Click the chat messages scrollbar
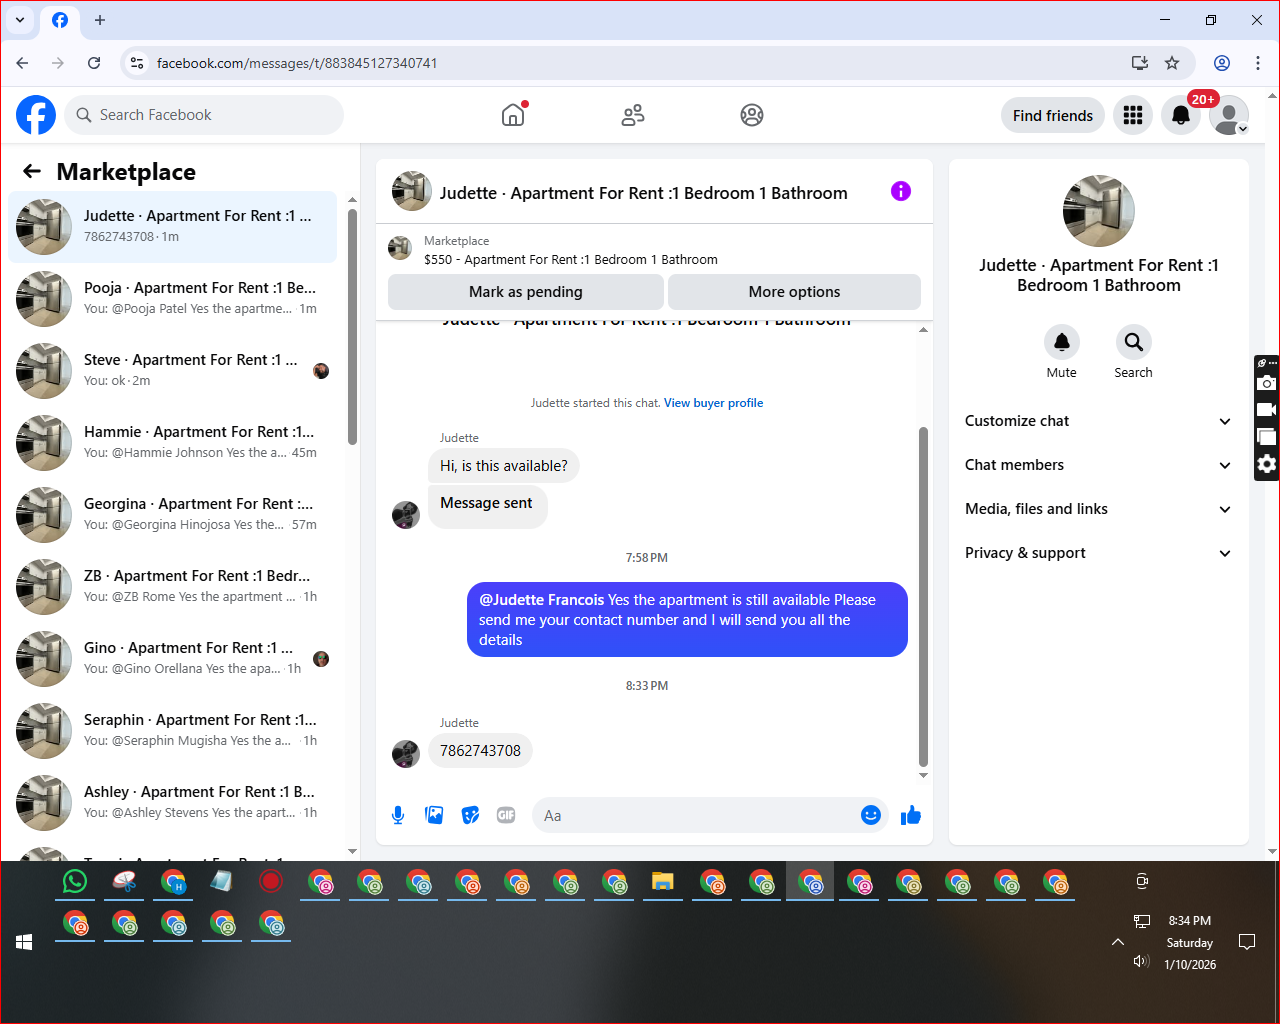This screenshot has width=1280, height=1024. coord(923,597)
